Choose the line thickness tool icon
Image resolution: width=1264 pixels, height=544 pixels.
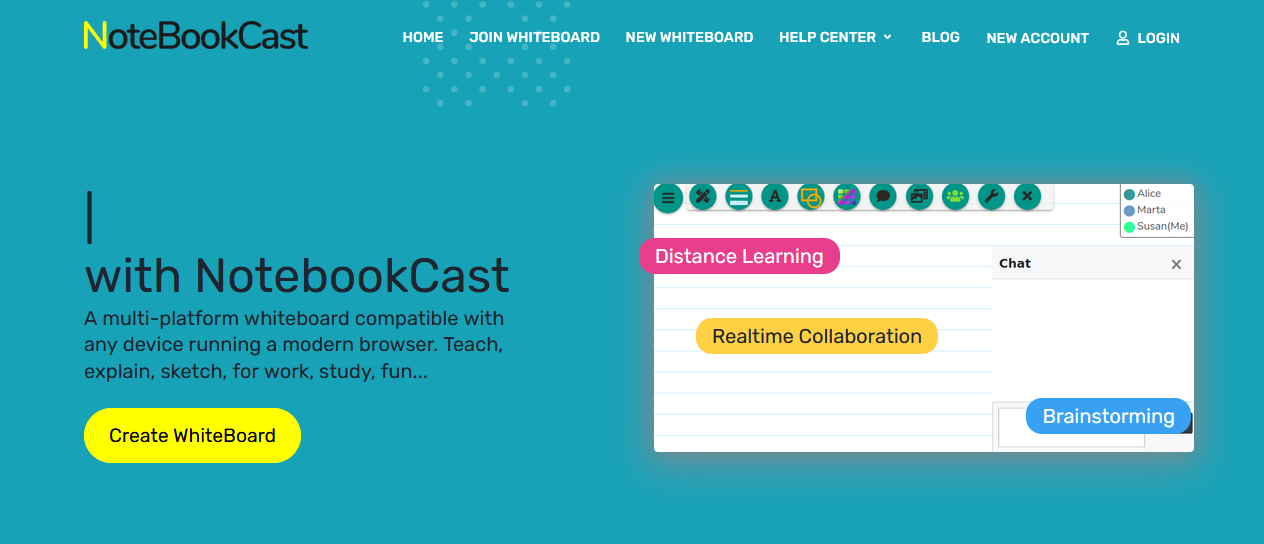739,196
